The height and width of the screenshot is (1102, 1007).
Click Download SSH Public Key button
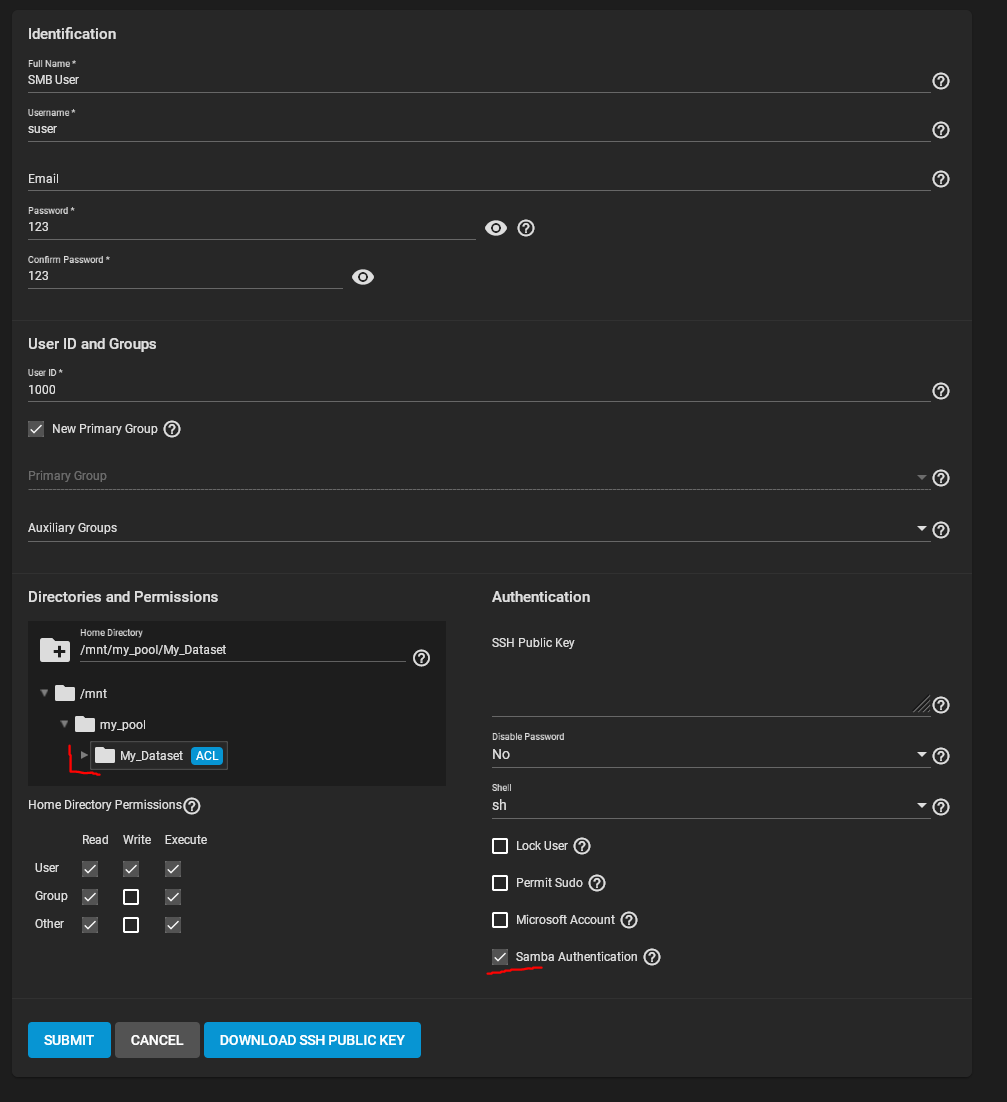tap(312, 1040)
